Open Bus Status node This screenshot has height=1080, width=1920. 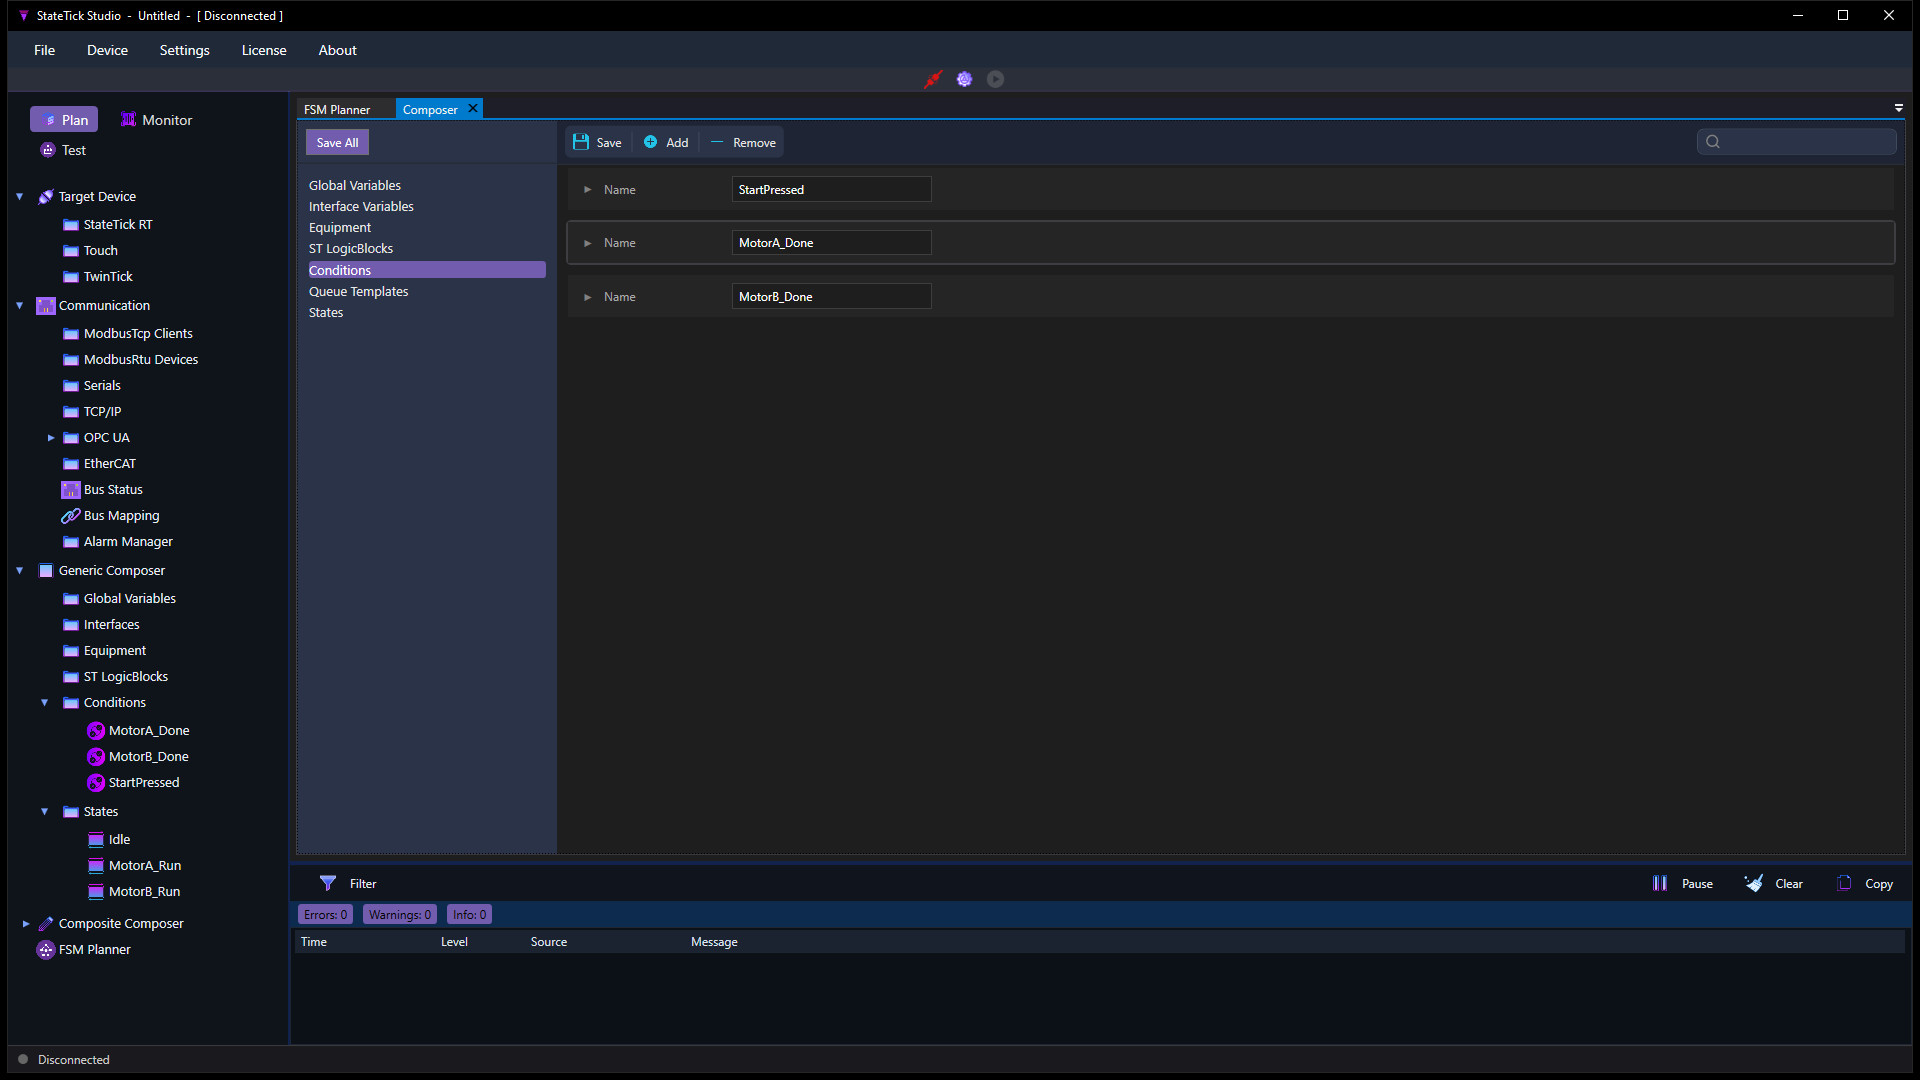coord(102,490)
